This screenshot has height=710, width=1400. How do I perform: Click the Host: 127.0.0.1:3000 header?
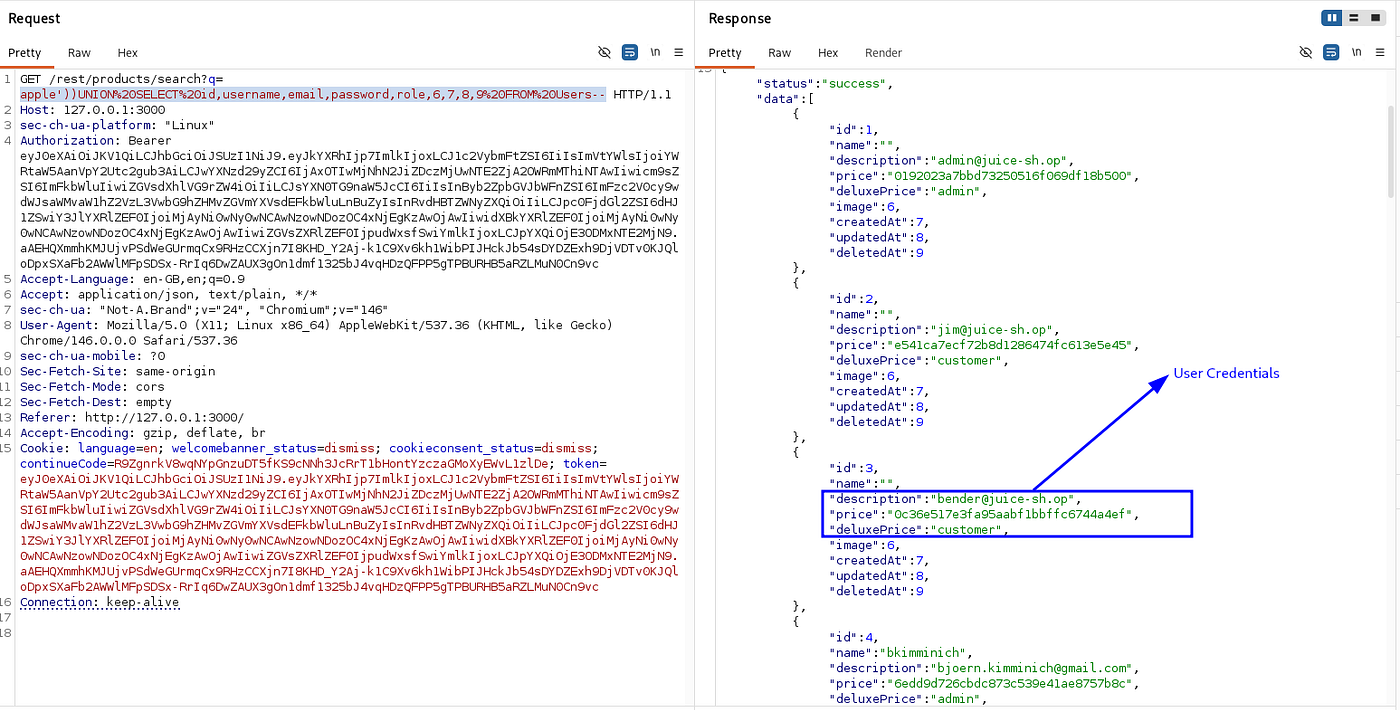tap(93, 110)
